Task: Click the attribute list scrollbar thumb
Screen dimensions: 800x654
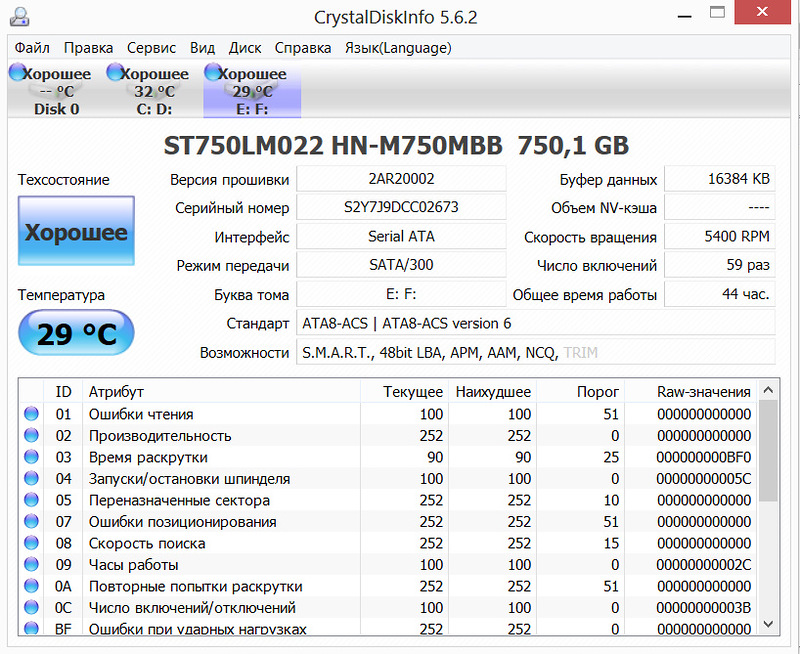Action: click(768, 450)
